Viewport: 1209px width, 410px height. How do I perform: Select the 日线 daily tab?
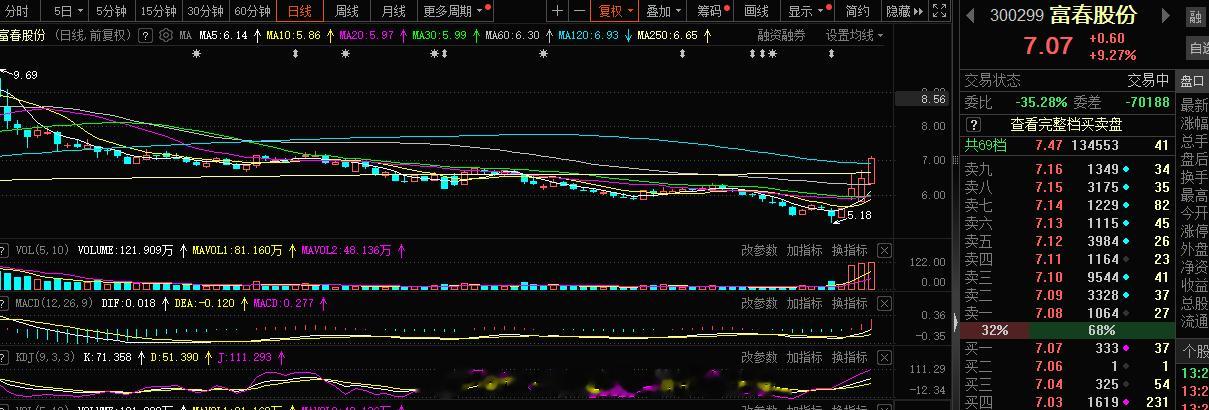pos(299,11)
